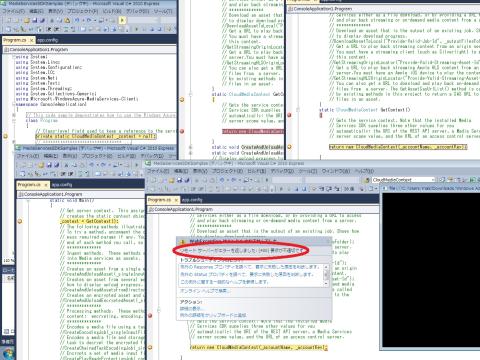Close the Program.cs tab in the top-left window
Image resolution: width=480 pixels, height=360 pixels.
pos(31,40)
